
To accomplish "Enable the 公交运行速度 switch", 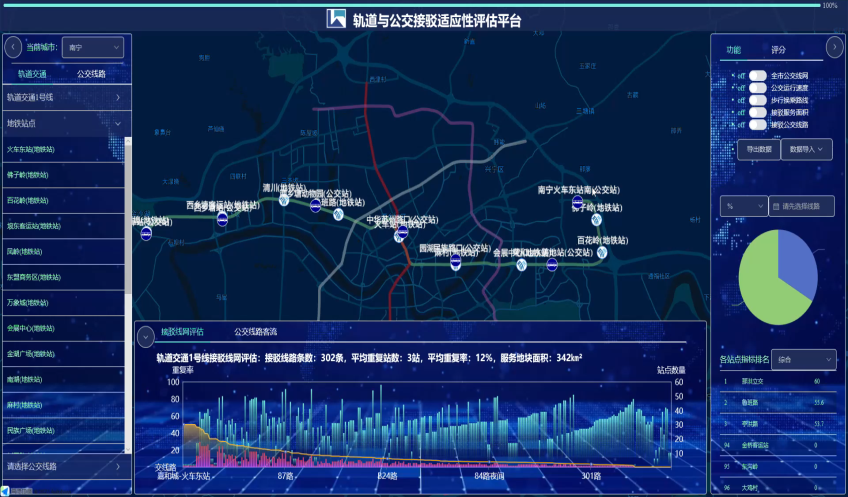I will pos(758,88).
